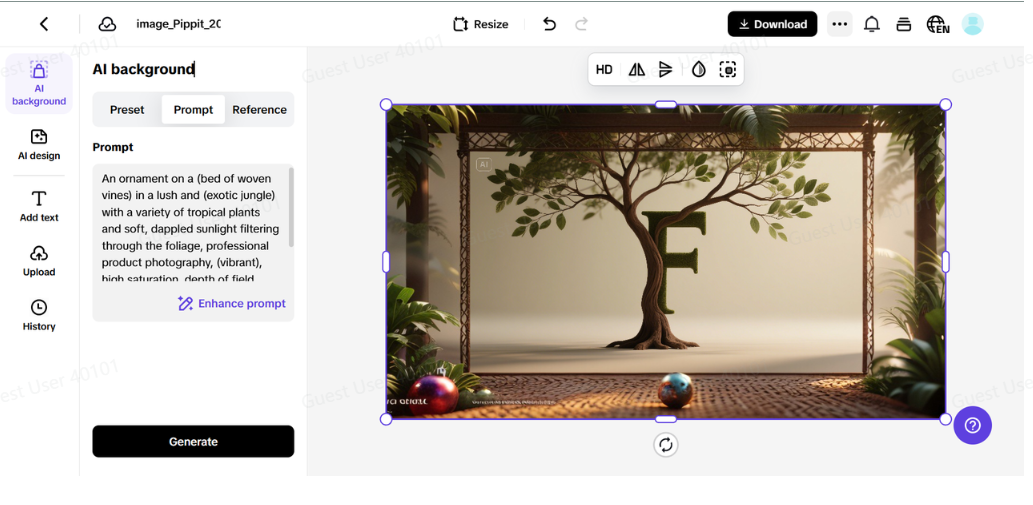This screenshot has width=1033, height=505.
Task: Click the Enhance prompt link
Action: (232, 303)
